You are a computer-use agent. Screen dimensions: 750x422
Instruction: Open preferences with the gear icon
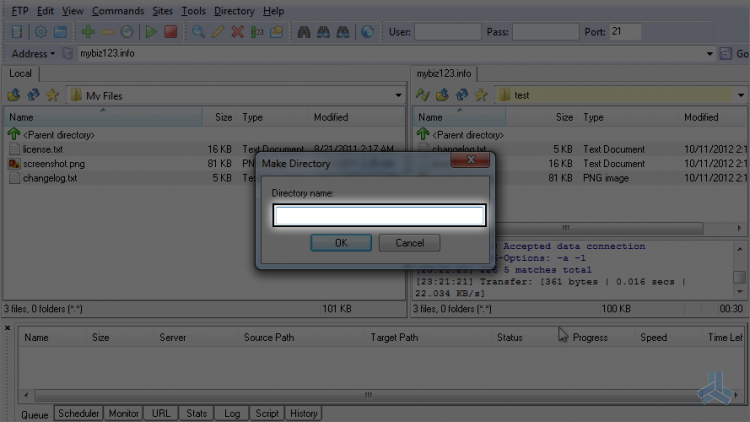tap(41, 32)
